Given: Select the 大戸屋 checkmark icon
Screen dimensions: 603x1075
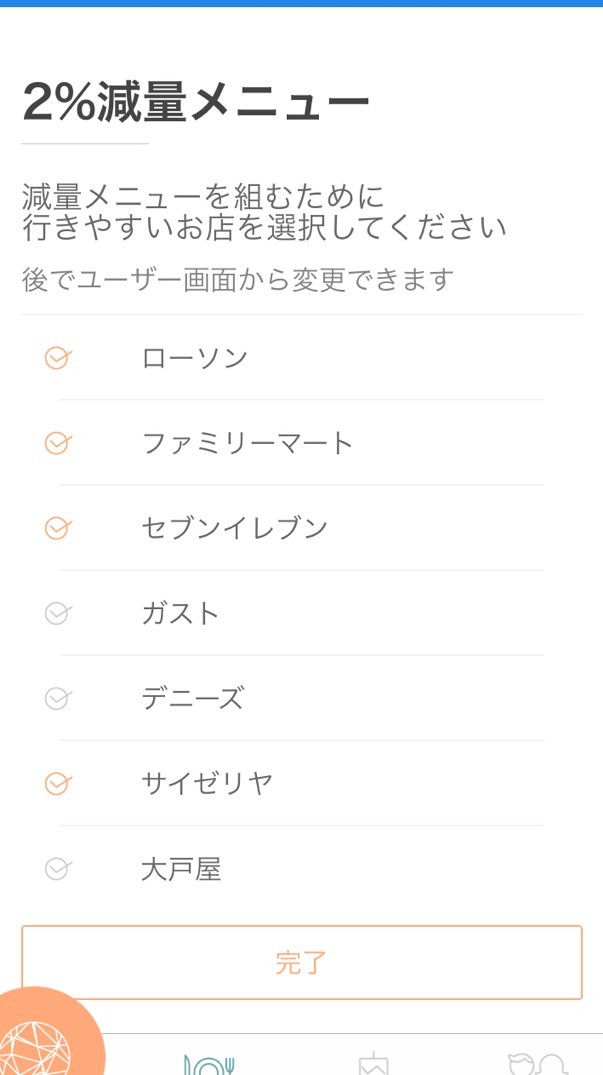Looking at the screenshot, I should [x=58, y=869].
